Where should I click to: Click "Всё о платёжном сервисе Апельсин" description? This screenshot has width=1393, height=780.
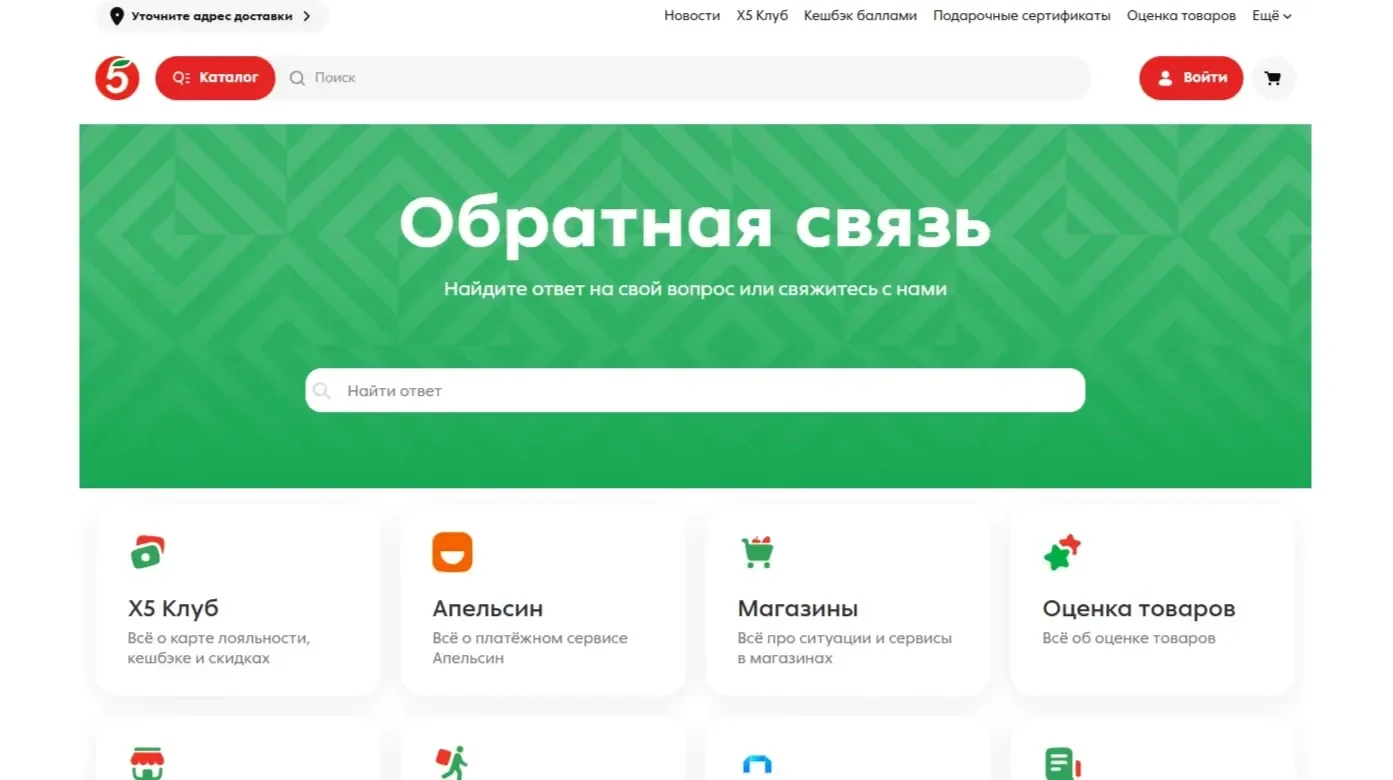click(x=530, y=648)
